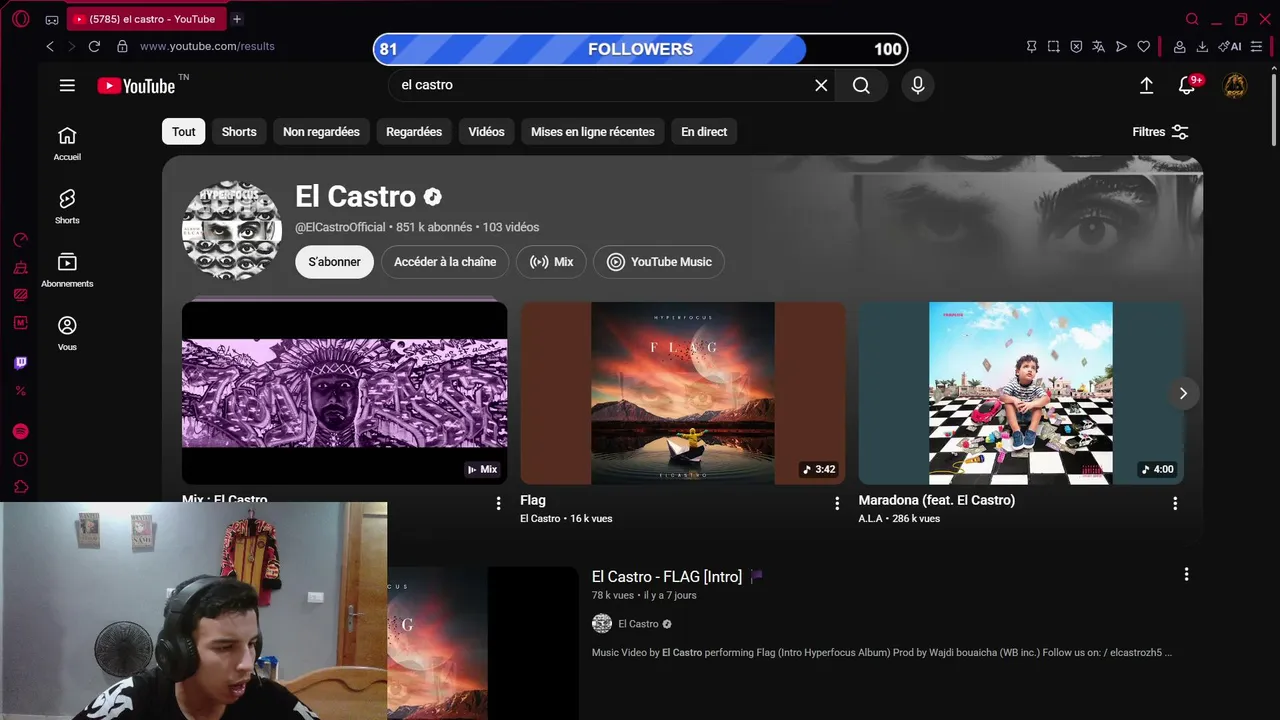Image resolution: width=1280 pixels, height=720 pixels.
Task: Reload the current page
Action: pyautogui.click(x=94, y=46)
